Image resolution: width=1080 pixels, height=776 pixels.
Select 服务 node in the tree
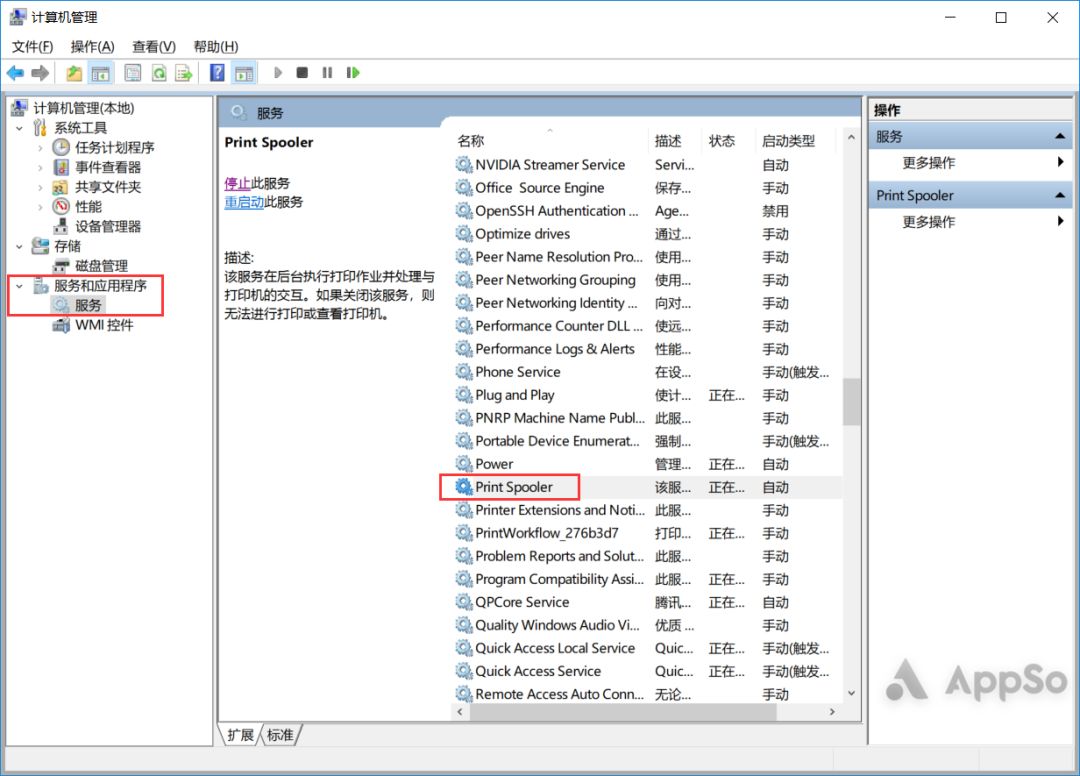coord(87,305)
